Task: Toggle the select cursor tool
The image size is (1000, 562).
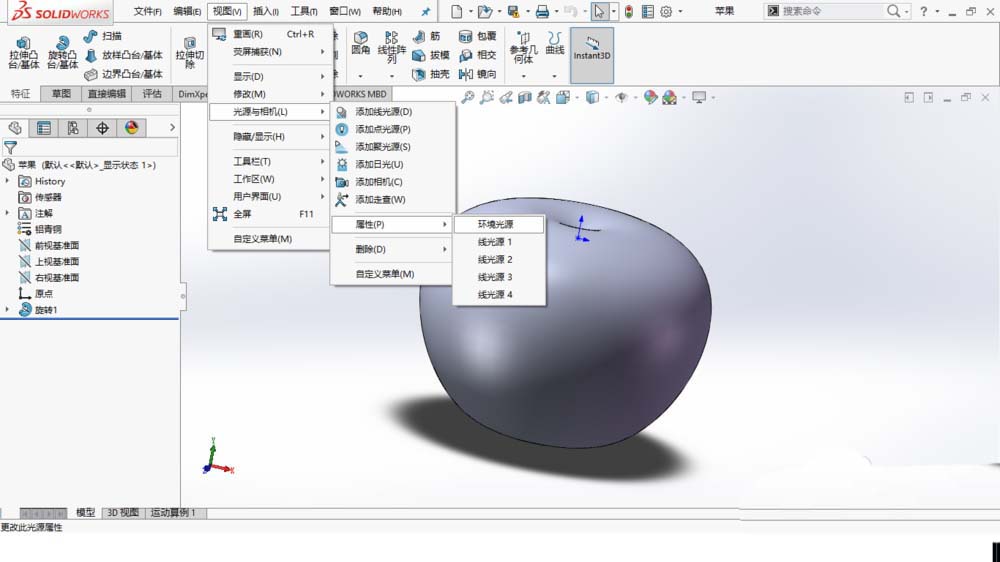Action: 599,11
